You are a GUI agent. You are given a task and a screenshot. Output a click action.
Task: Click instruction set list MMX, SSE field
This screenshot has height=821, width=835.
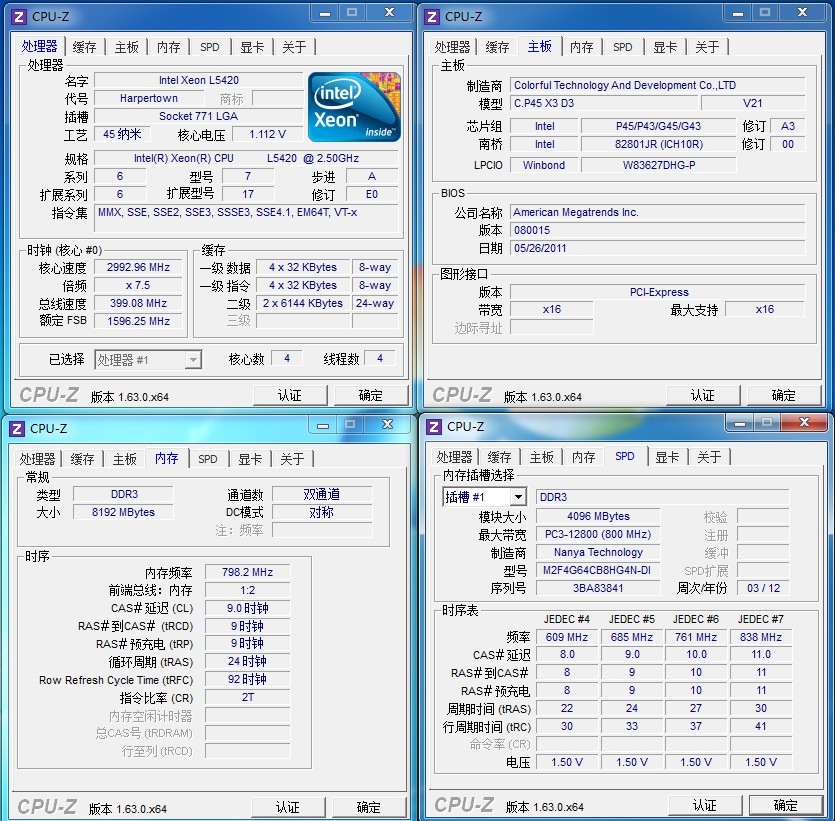coord(246,218)
